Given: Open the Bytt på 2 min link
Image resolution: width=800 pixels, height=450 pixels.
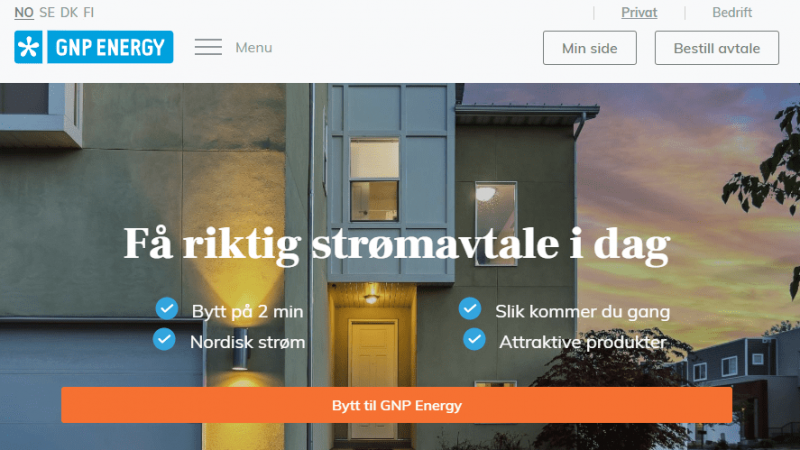Looking at the screenshot, I should (x=247, y=312).
